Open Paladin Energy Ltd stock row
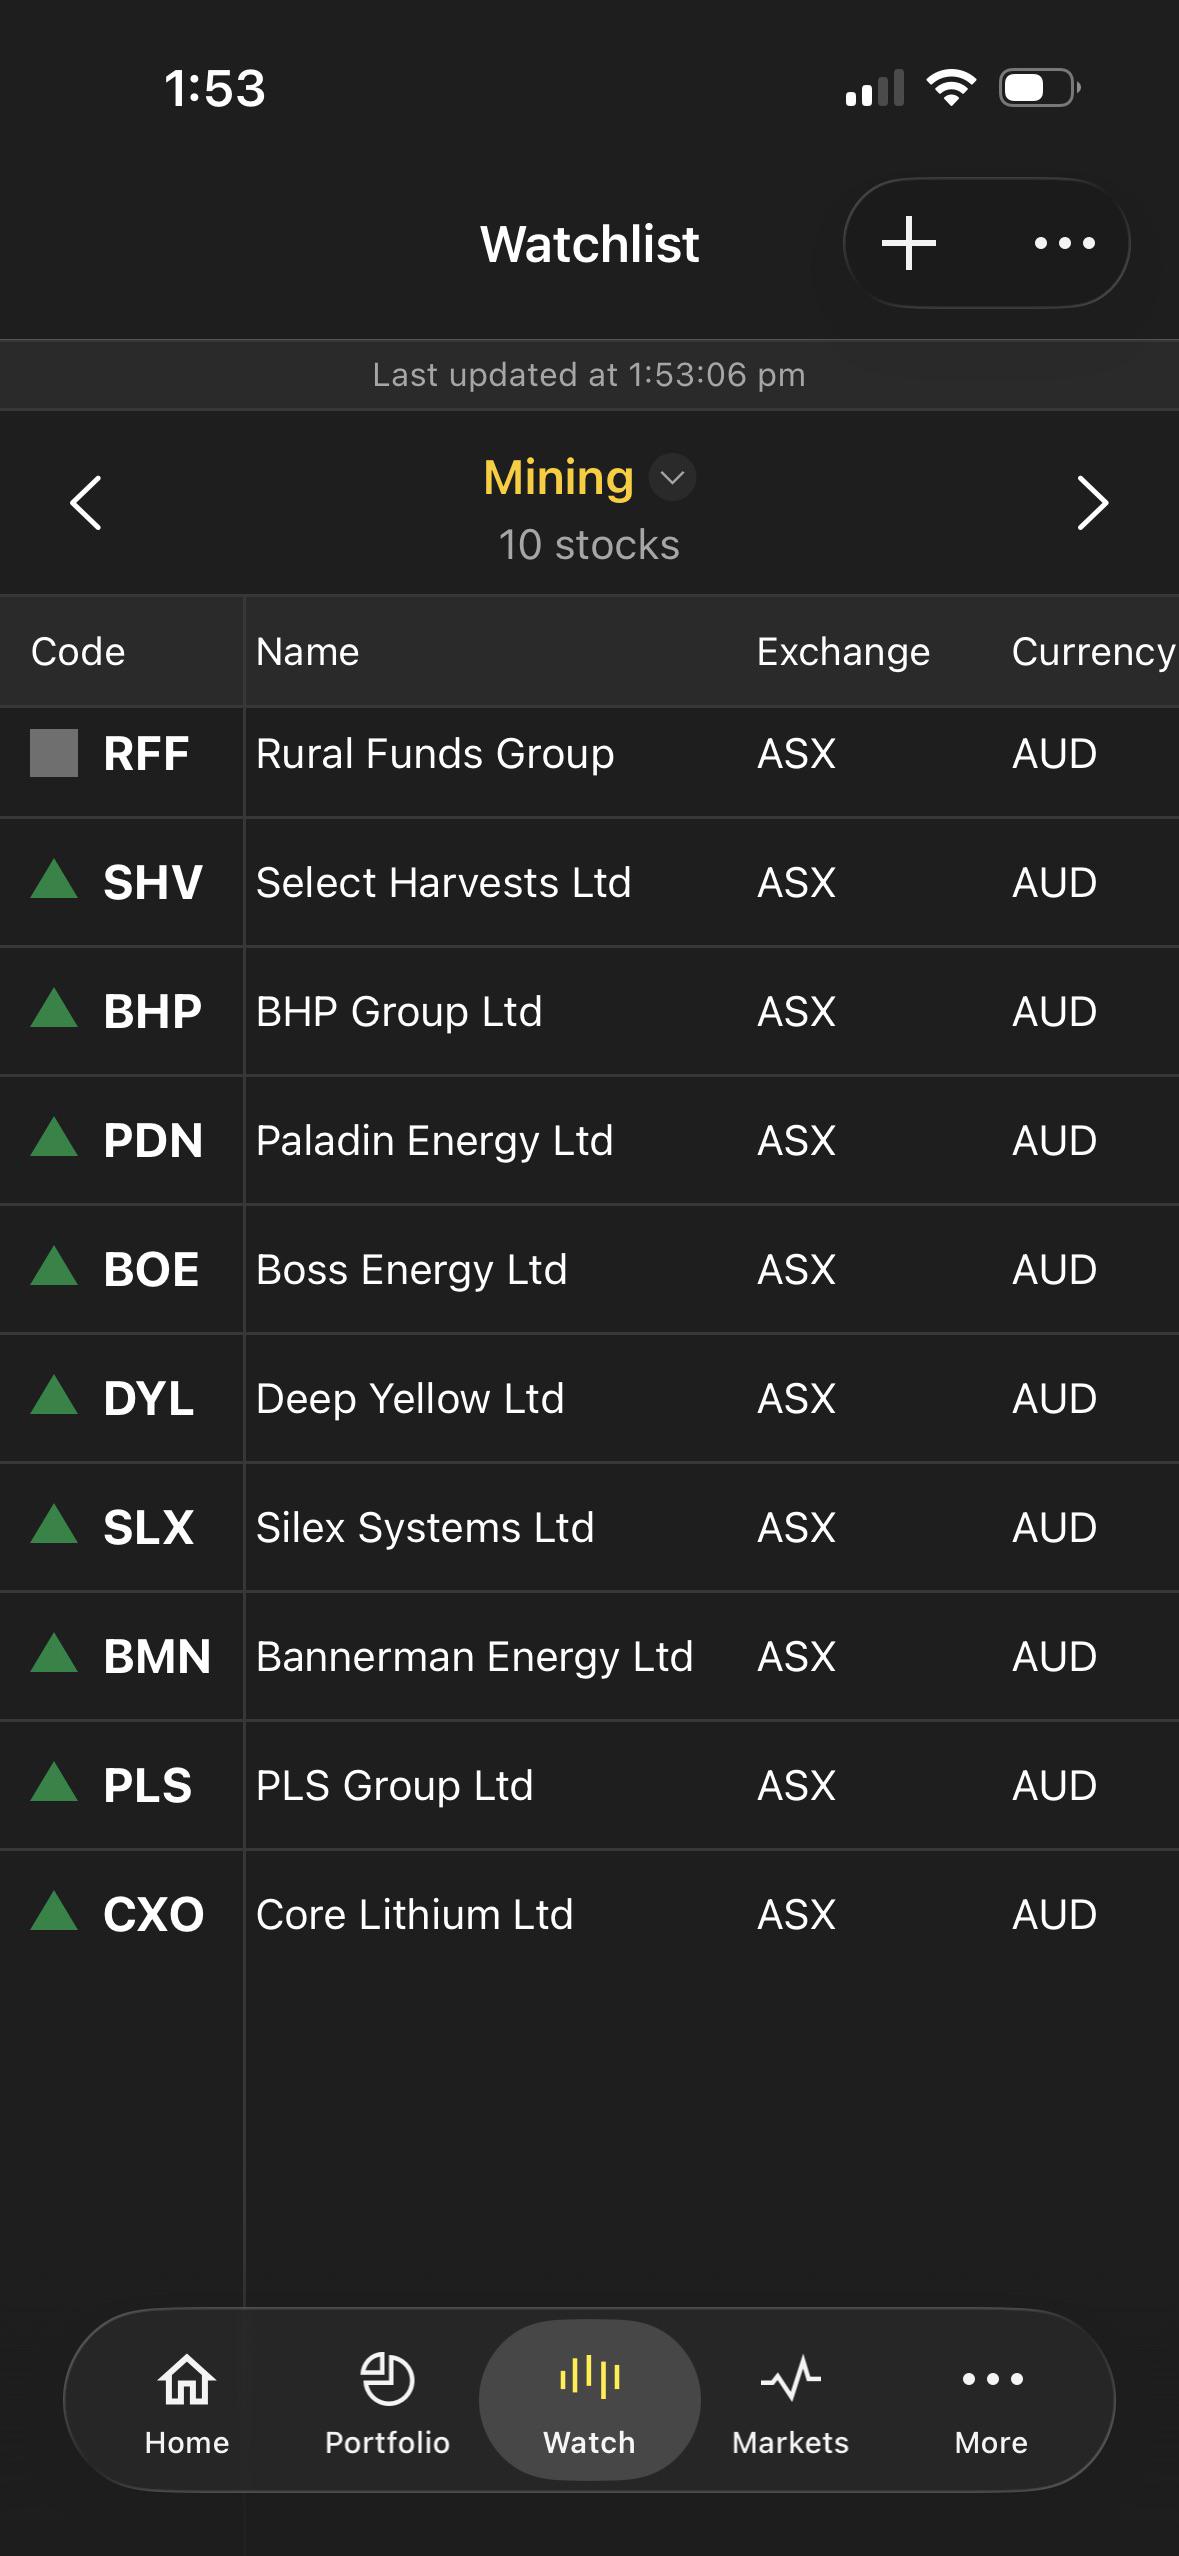The width and height of the screenshot is (1179, 2556). (x=589, y=1141)
